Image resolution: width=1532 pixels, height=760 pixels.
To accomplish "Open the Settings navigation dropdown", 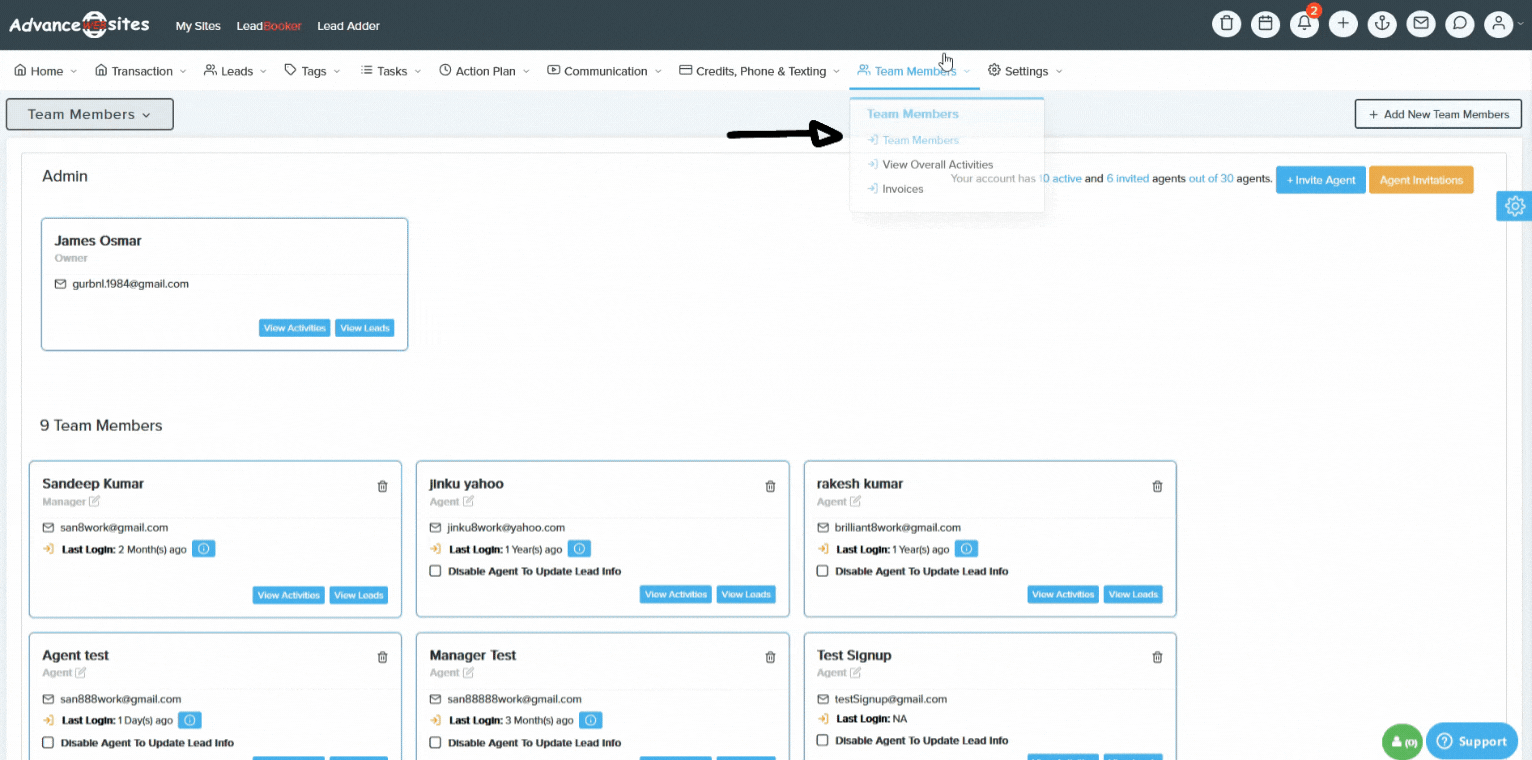I will [1025, 71].
